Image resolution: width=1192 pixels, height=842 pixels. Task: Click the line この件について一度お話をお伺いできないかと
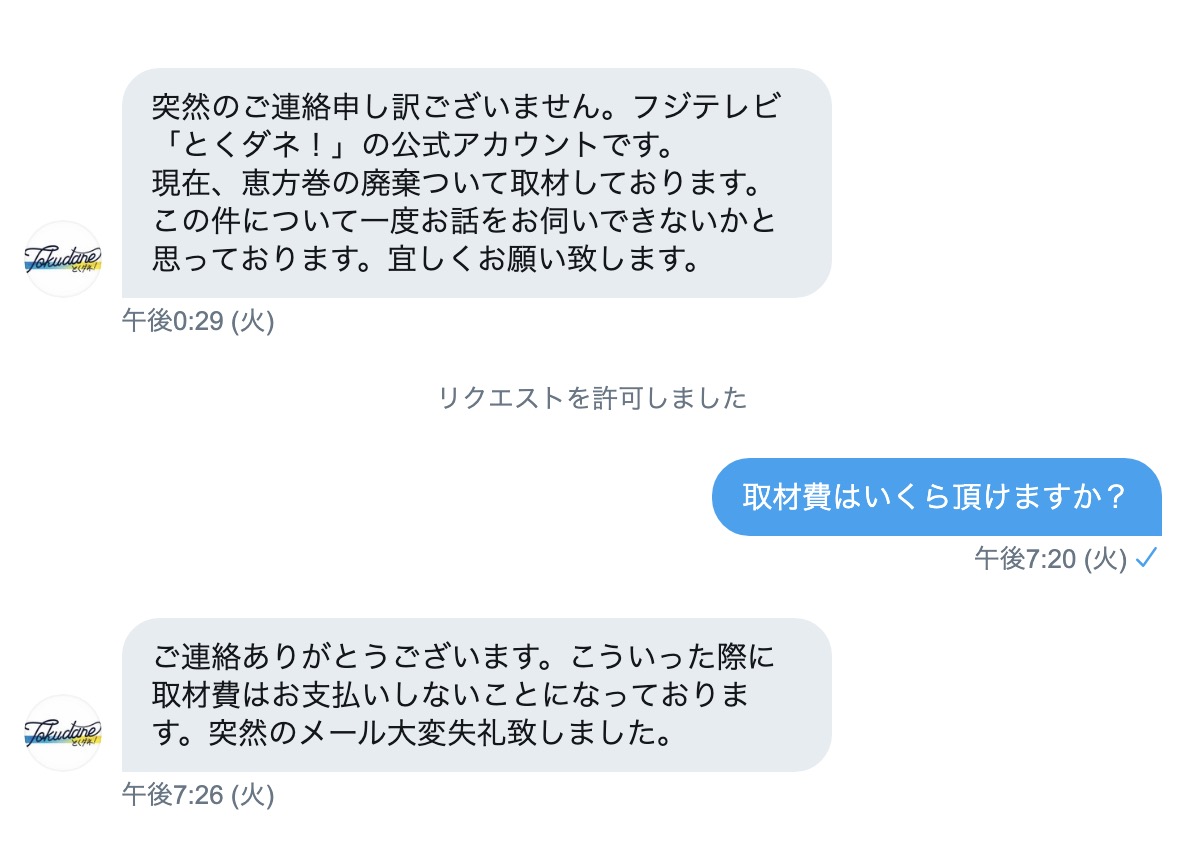click(x=464, y=221)
